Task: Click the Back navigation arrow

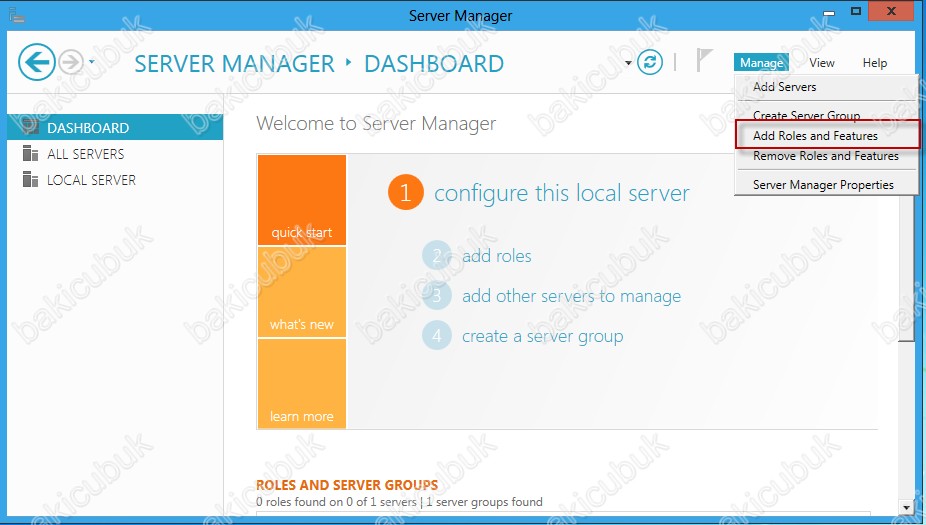Action: (x=37, y=62)
